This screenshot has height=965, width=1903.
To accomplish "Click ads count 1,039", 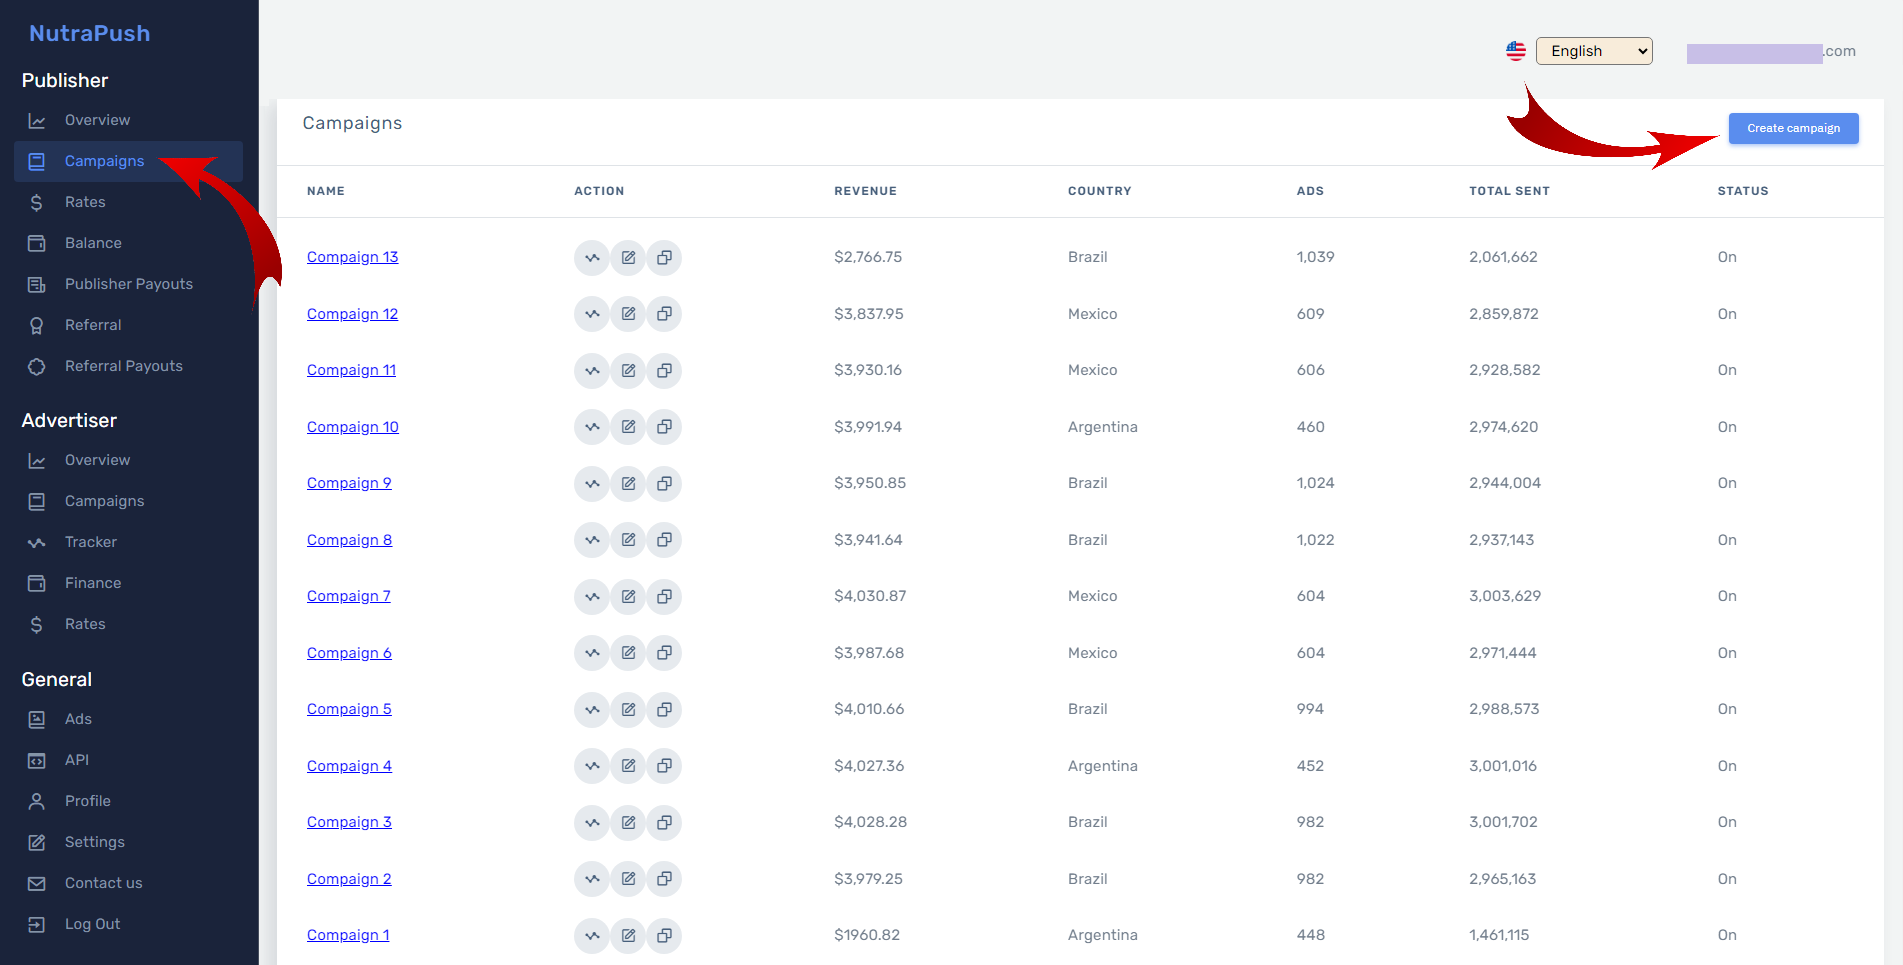I will (x=1315, y=257).
